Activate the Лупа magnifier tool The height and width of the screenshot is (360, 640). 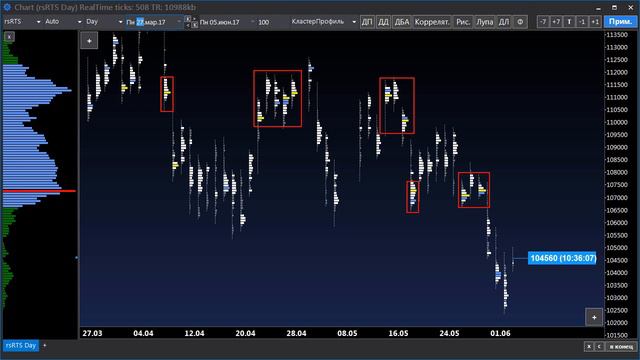click(484, 22)
